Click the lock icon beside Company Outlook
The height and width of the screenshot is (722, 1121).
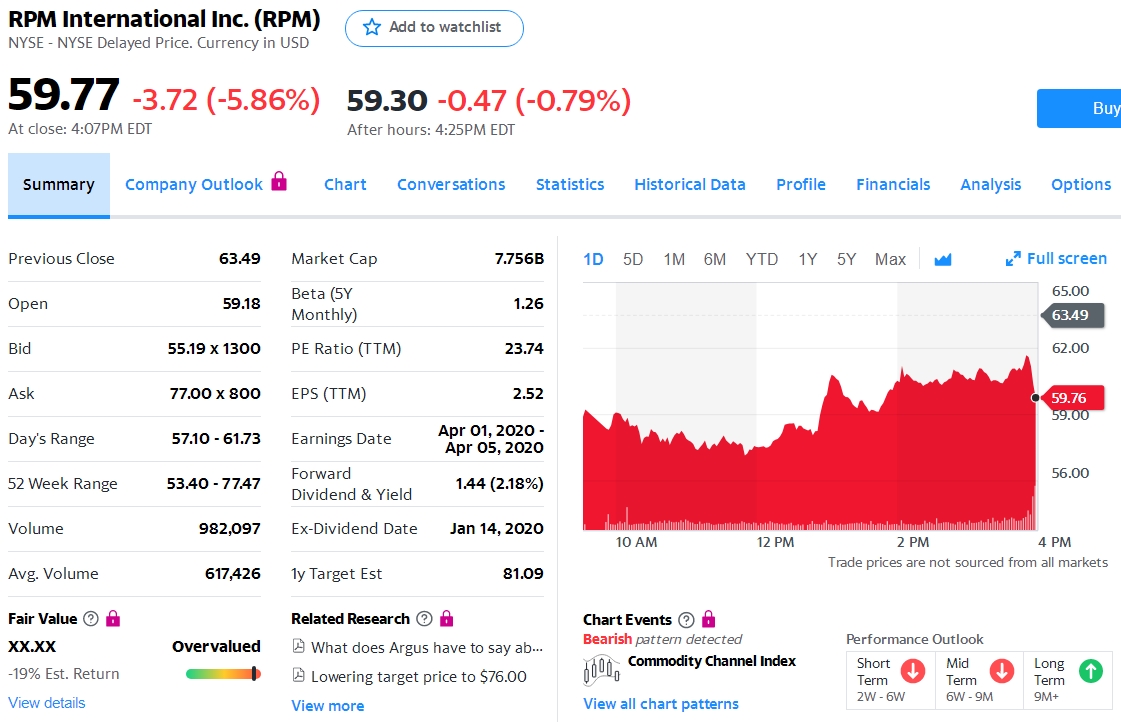point(279,182)
